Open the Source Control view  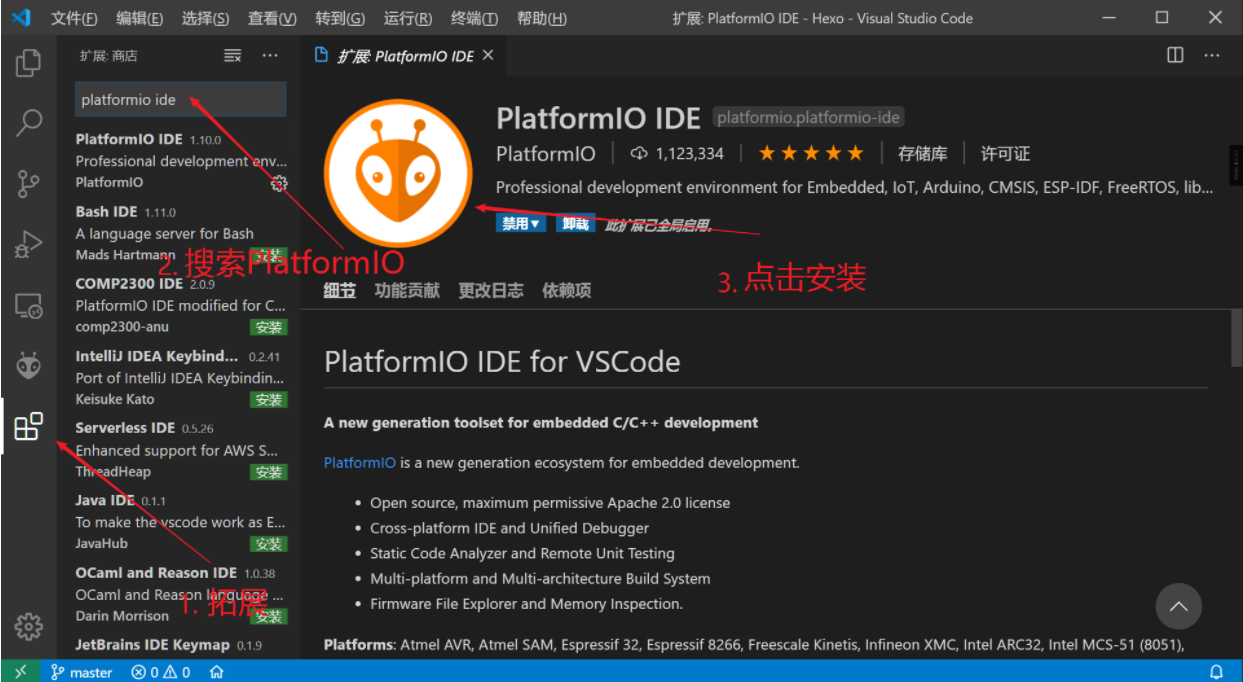[x=29, y=183]
